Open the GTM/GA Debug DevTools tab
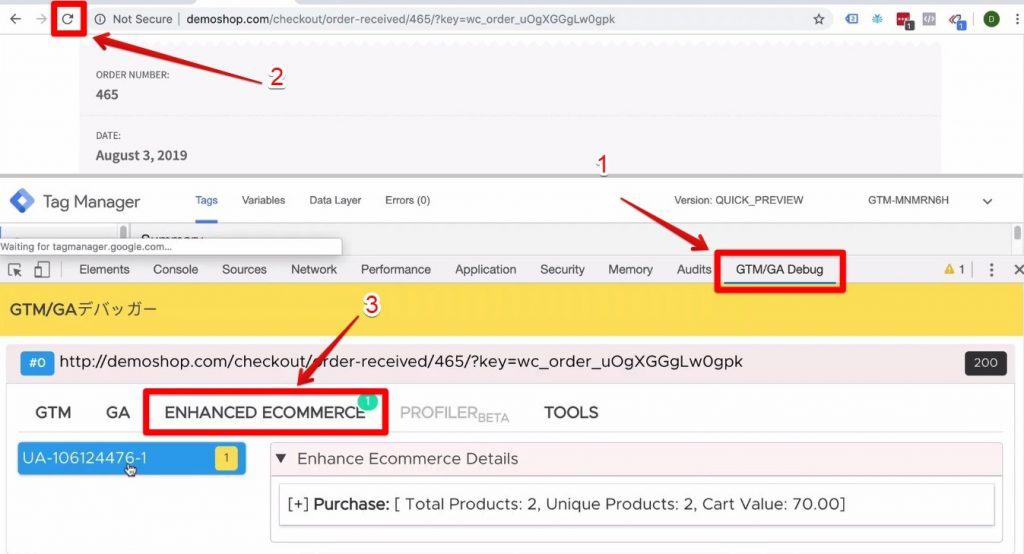 pos(779,270)
